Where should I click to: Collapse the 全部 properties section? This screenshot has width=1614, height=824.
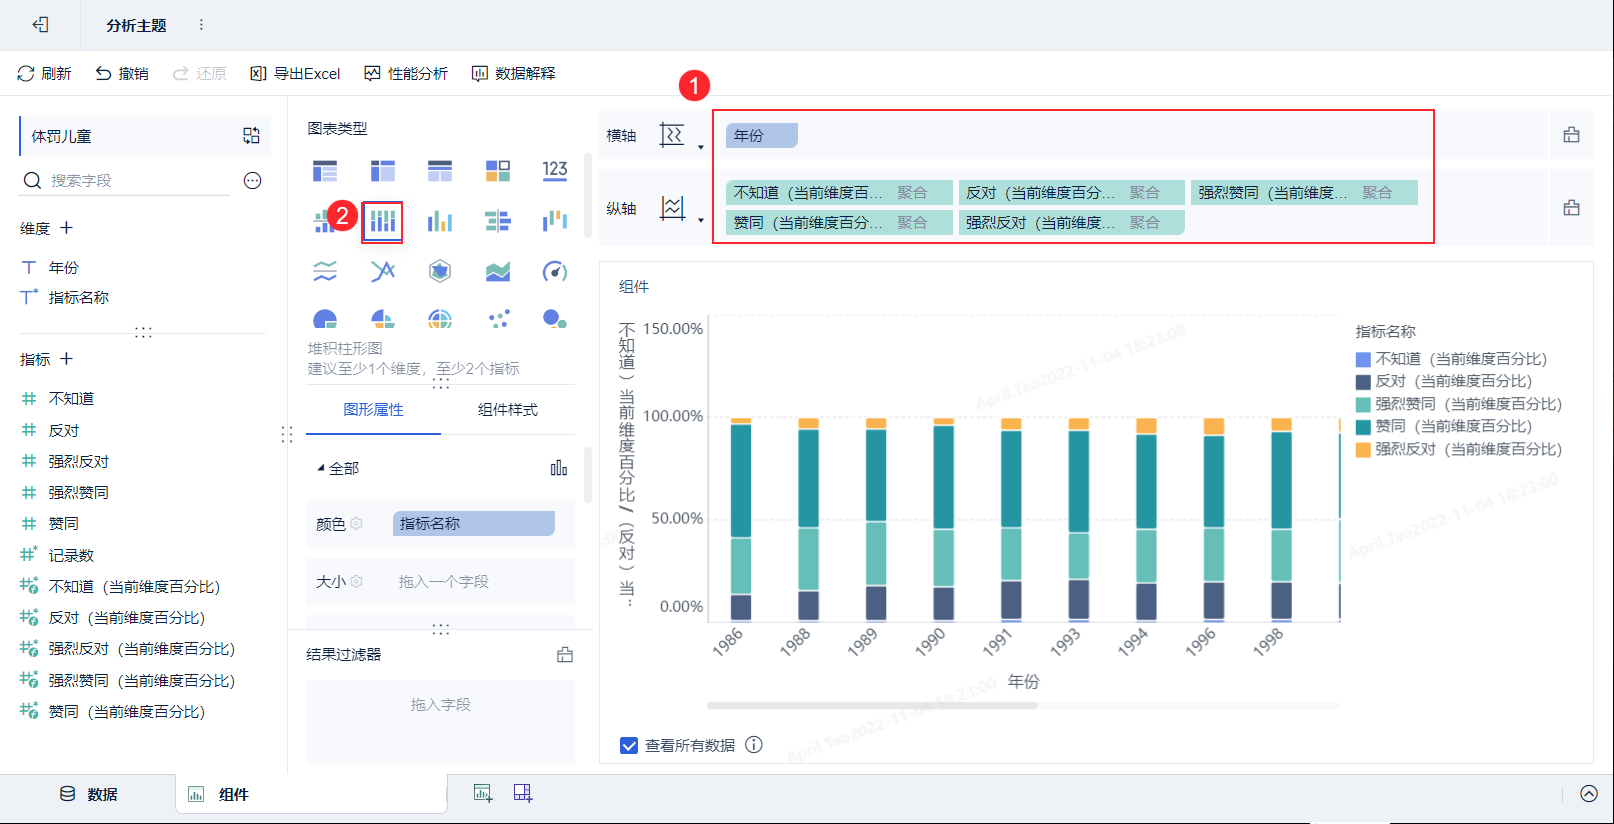point(321,468)
